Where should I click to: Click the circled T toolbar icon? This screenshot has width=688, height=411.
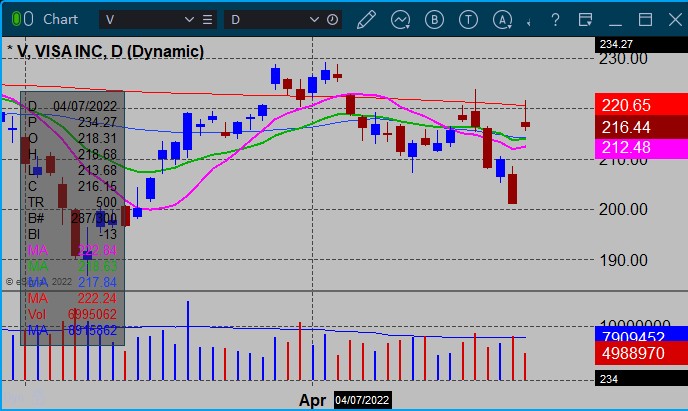[468, 20]
